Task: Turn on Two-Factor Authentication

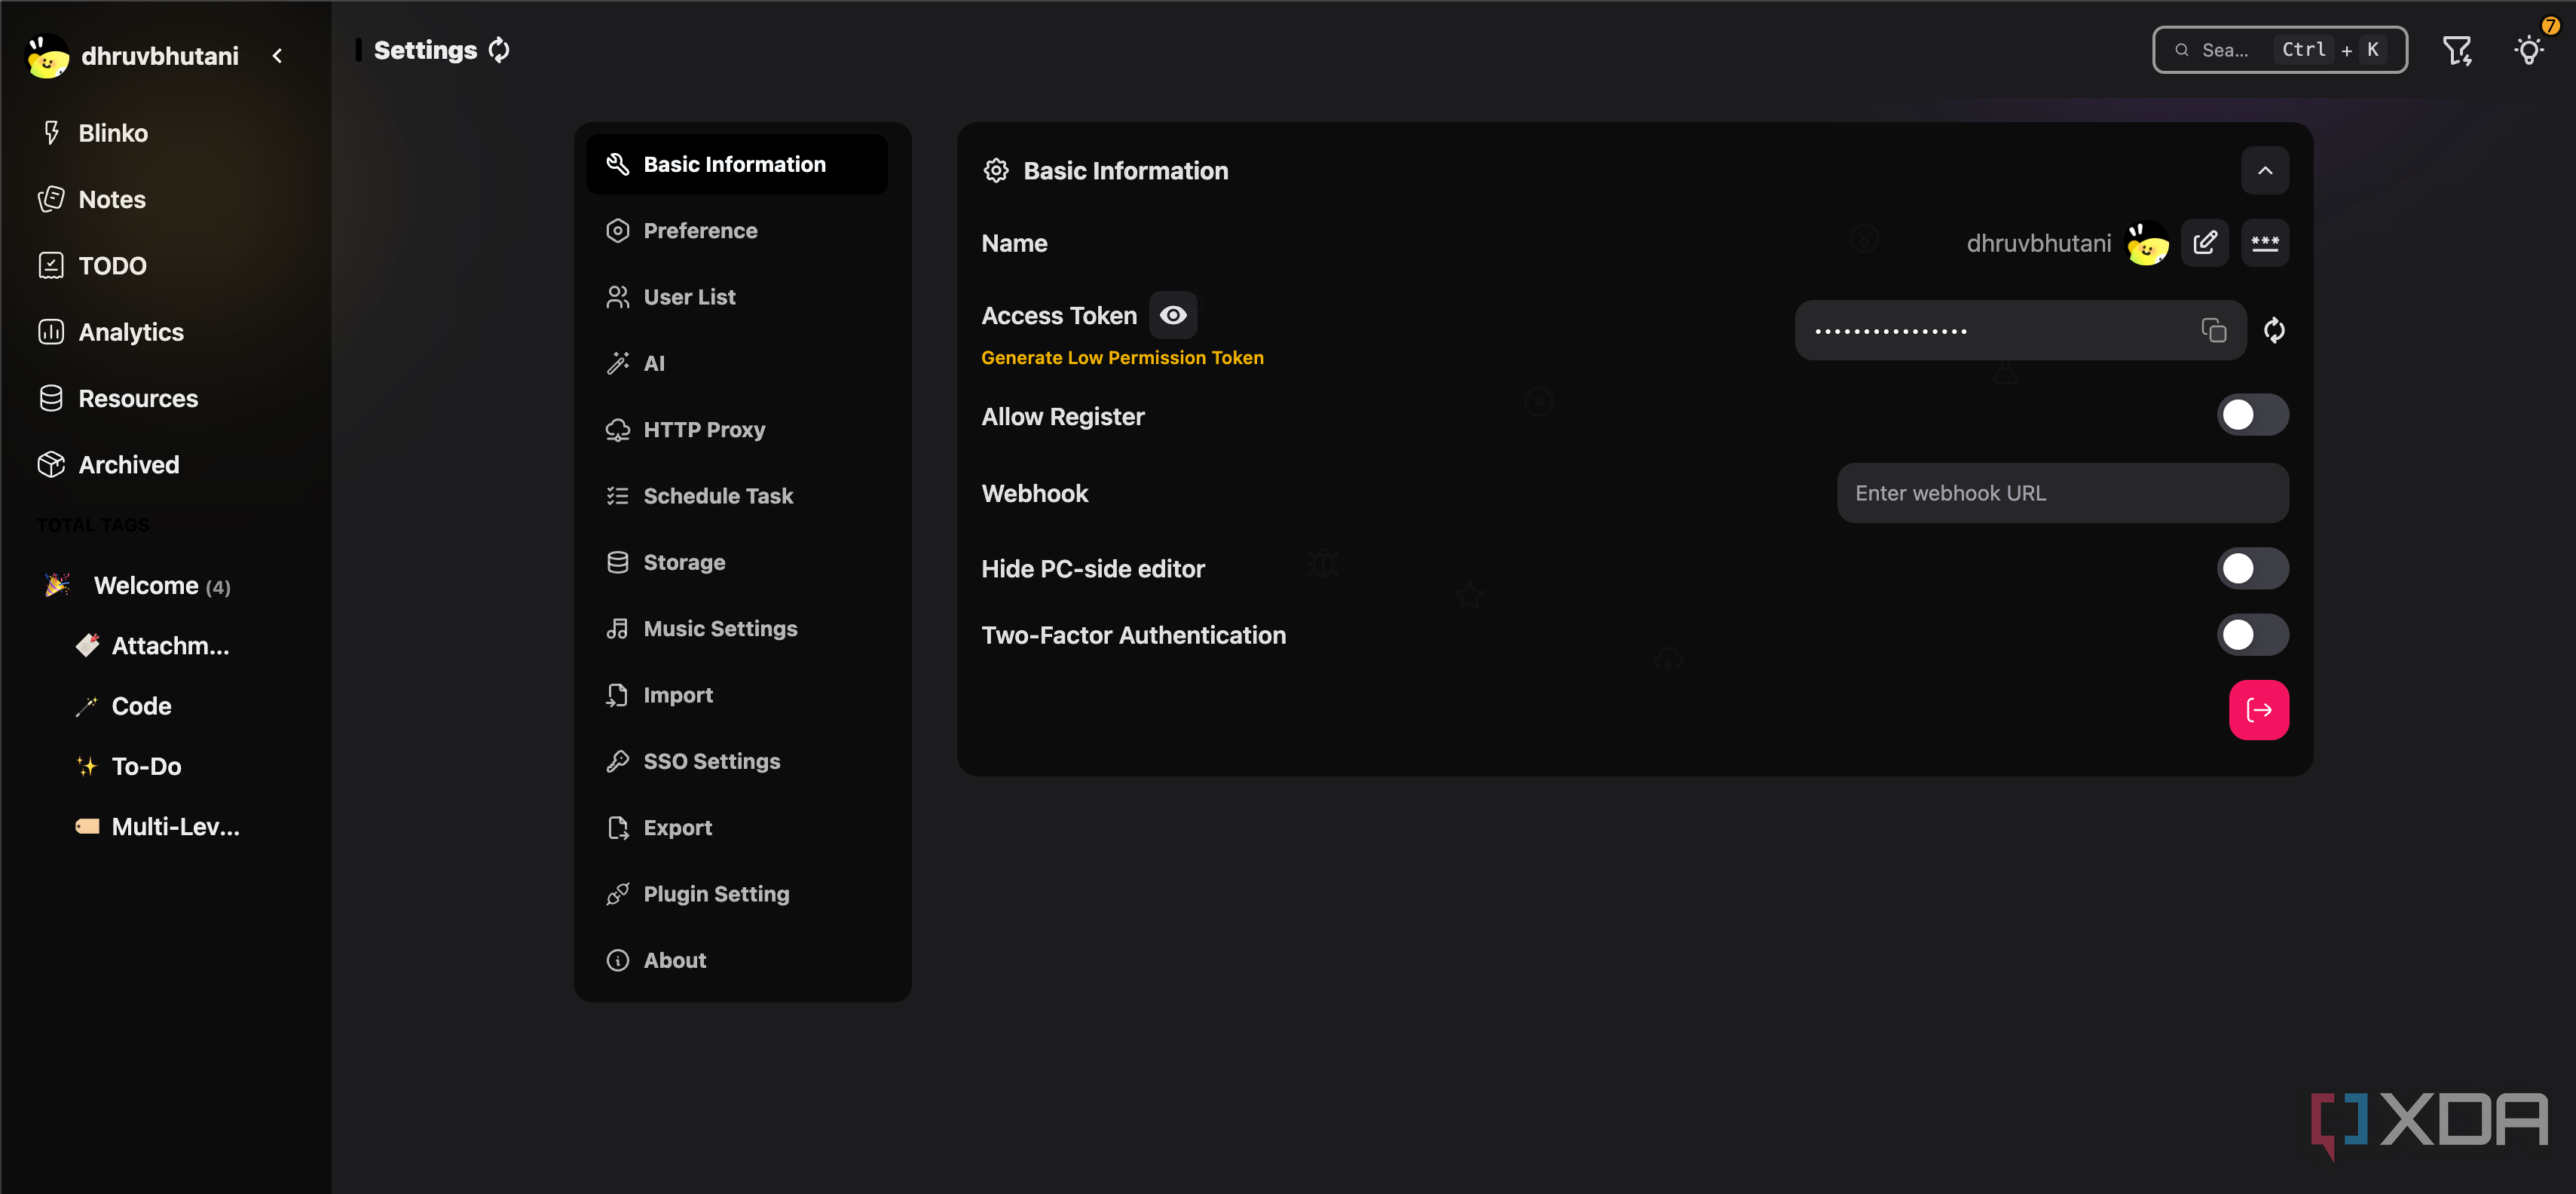Action: [2252, 635]
